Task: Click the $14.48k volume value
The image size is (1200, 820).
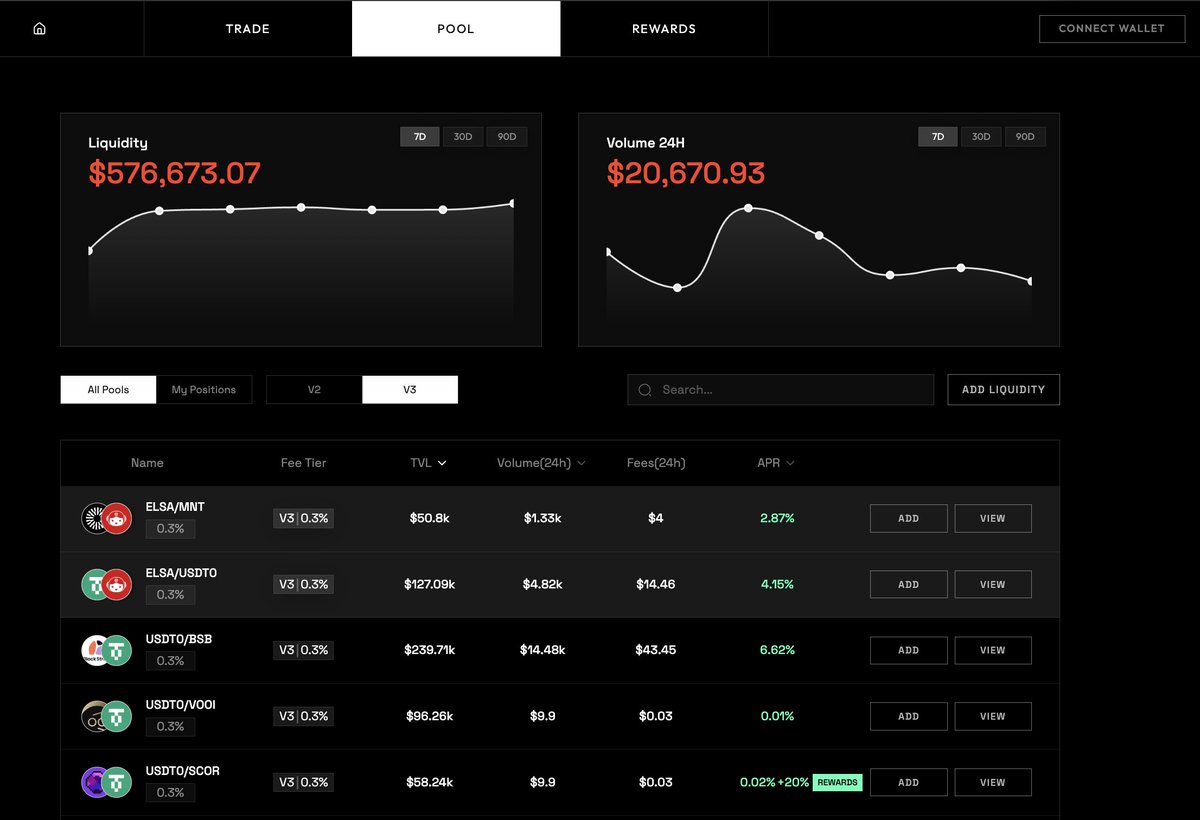Action: [542, 650]
